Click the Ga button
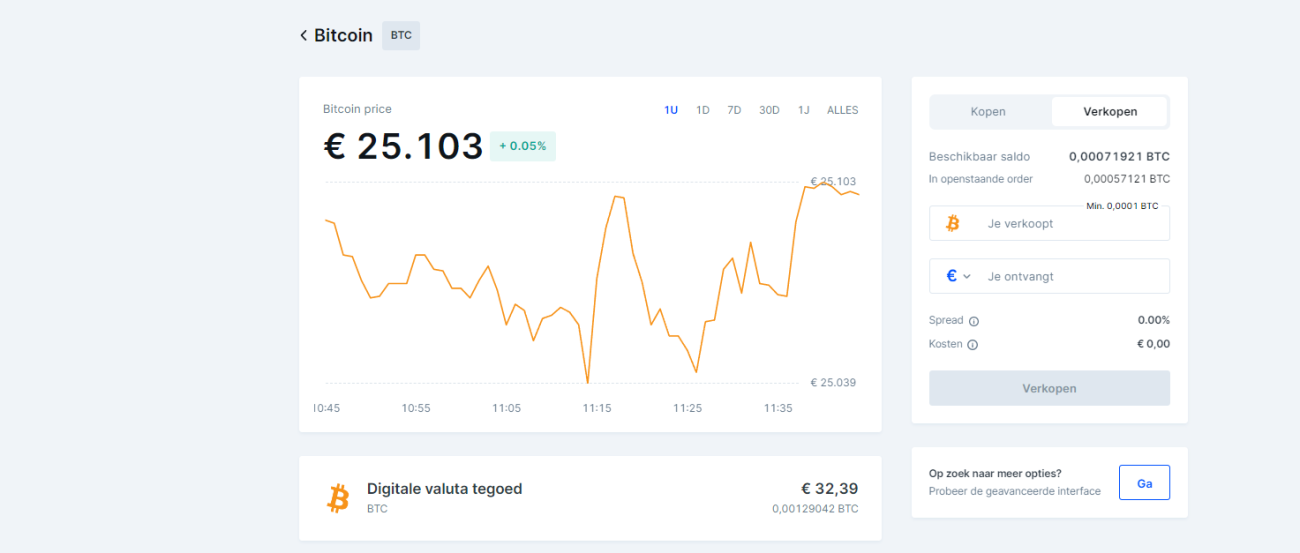 (1144, 483)
